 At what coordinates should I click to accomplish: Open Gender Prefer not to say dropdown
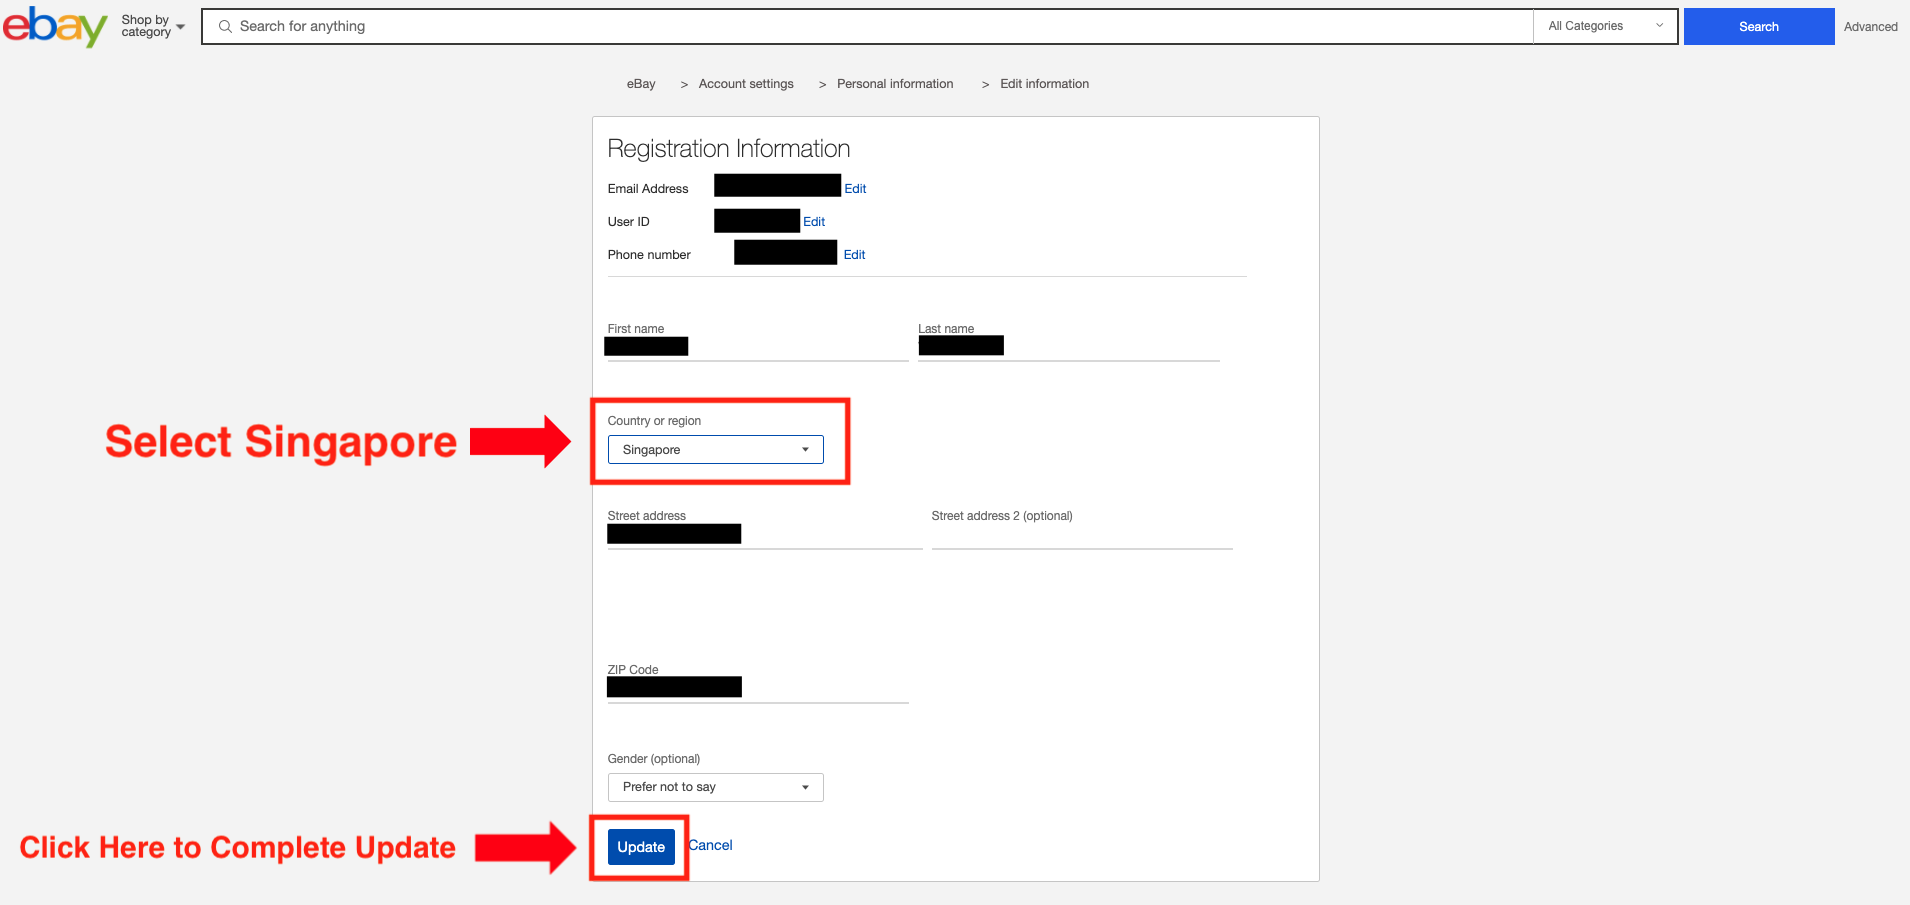point(715,787)
